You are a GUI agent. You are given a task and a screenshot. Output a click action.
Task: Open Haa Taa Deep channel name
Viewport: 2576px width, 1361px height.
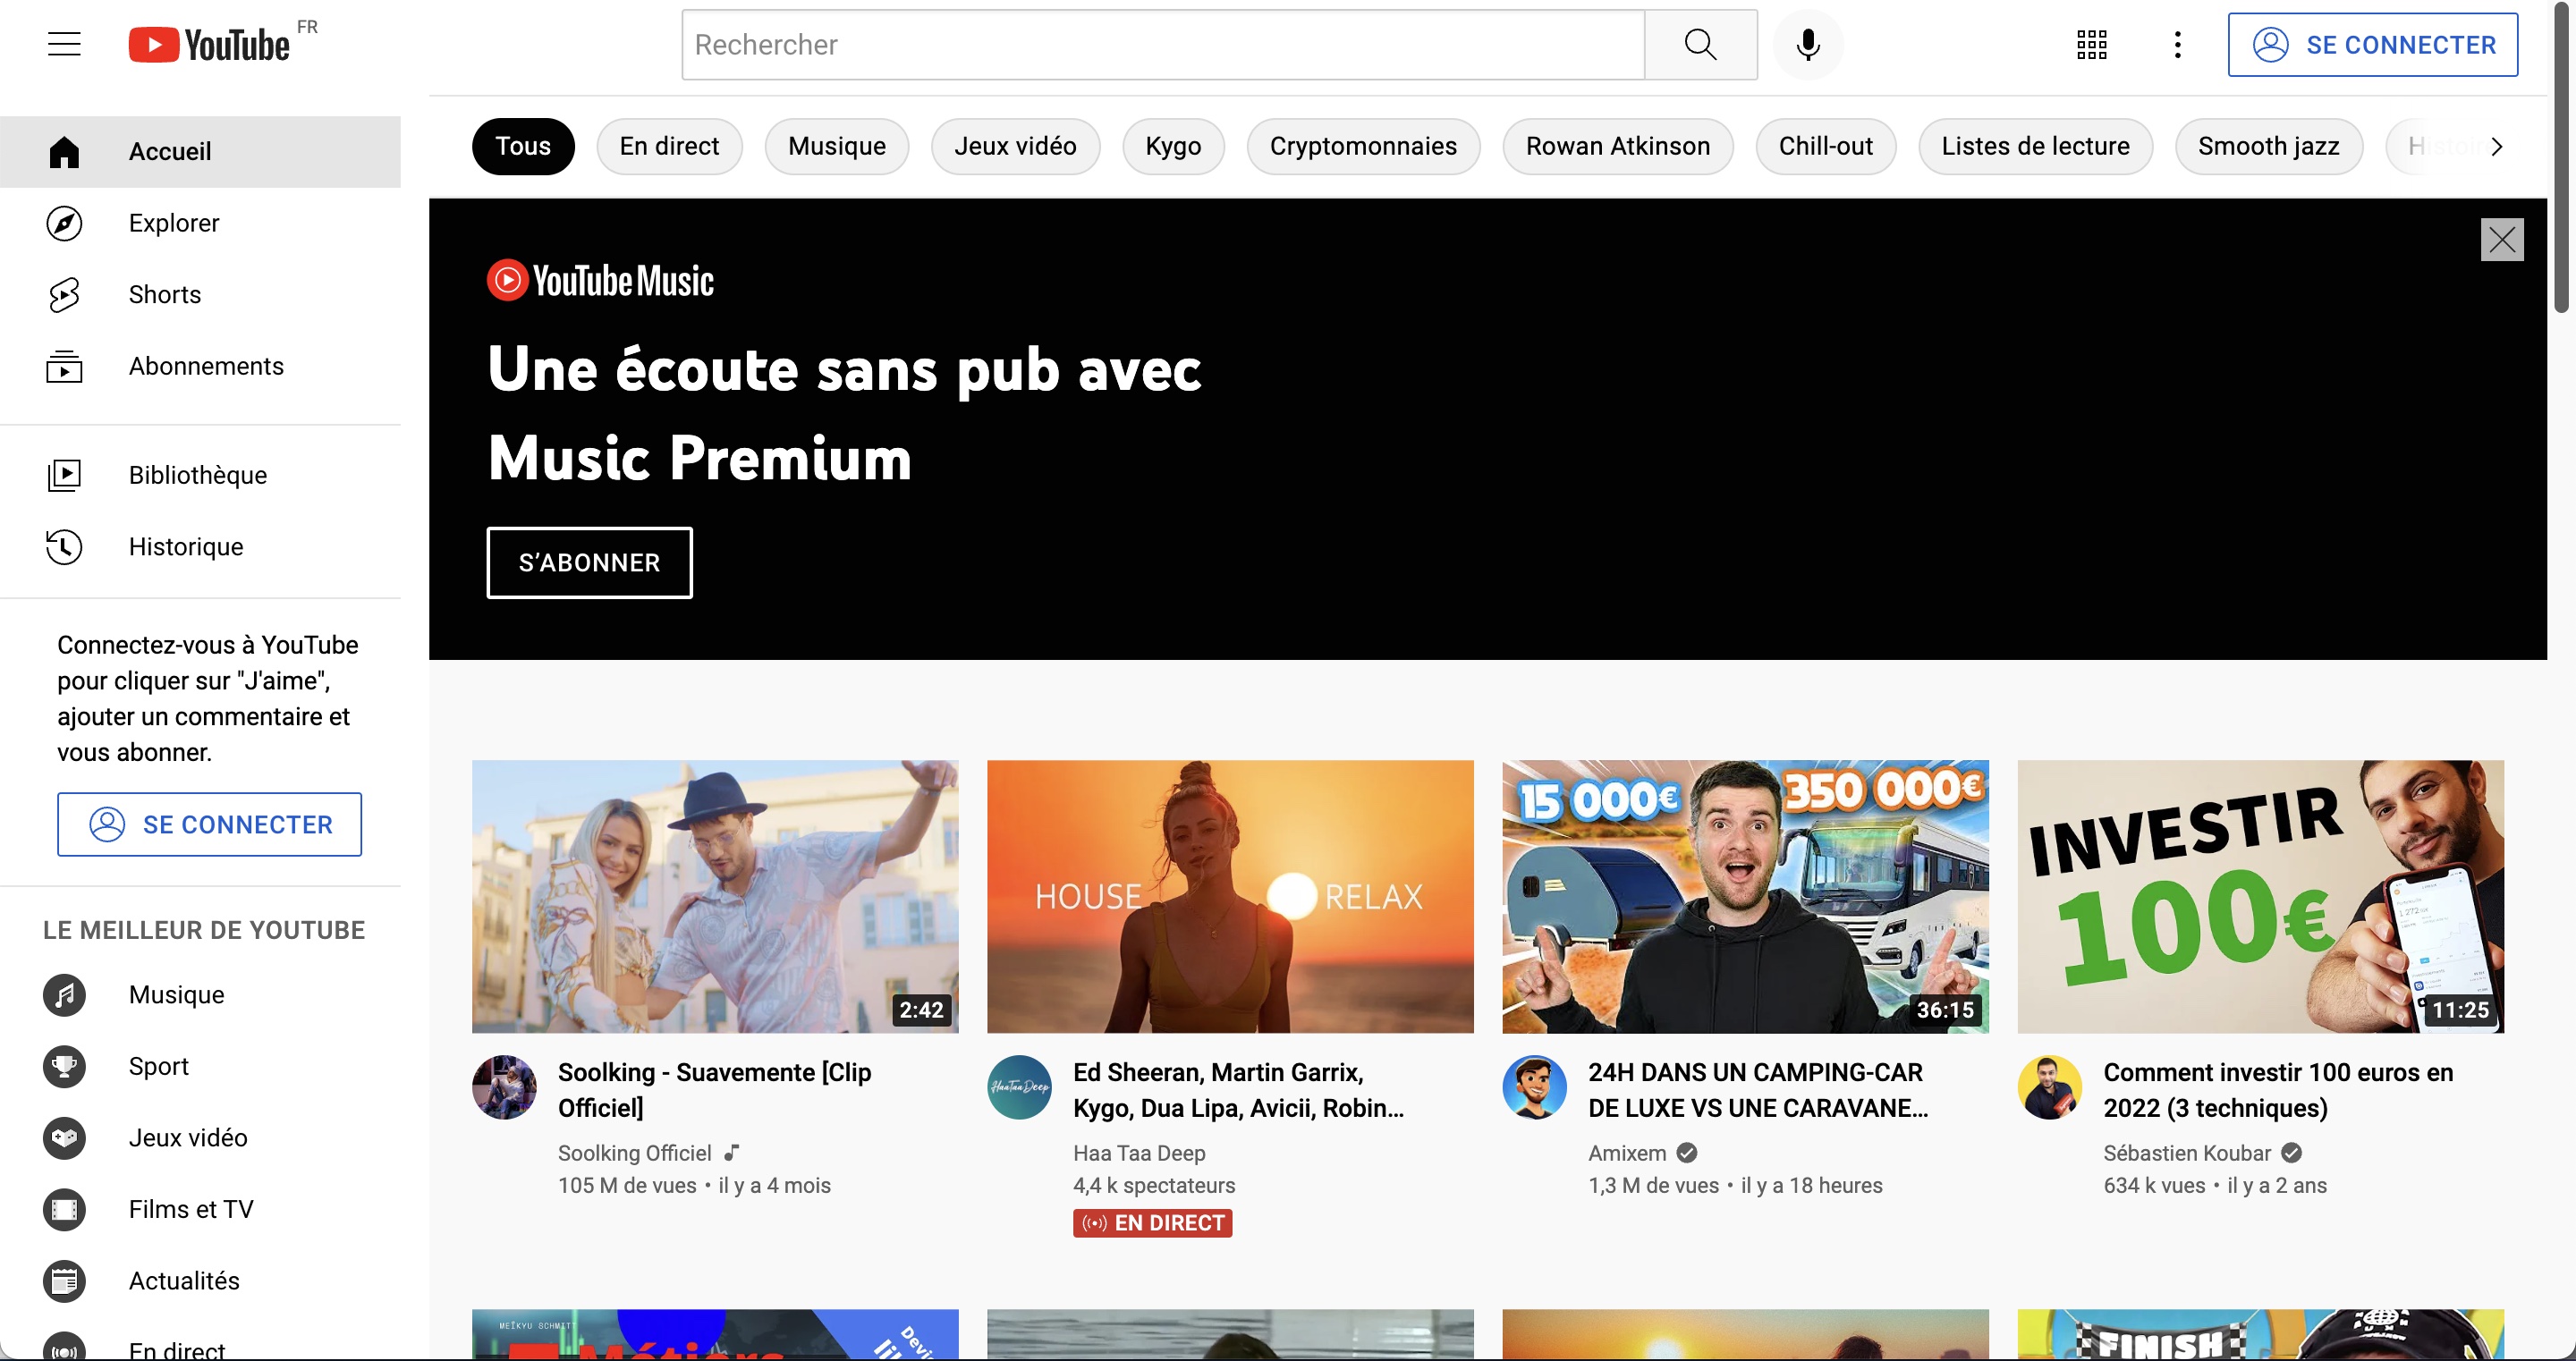coord(1139,1153)
